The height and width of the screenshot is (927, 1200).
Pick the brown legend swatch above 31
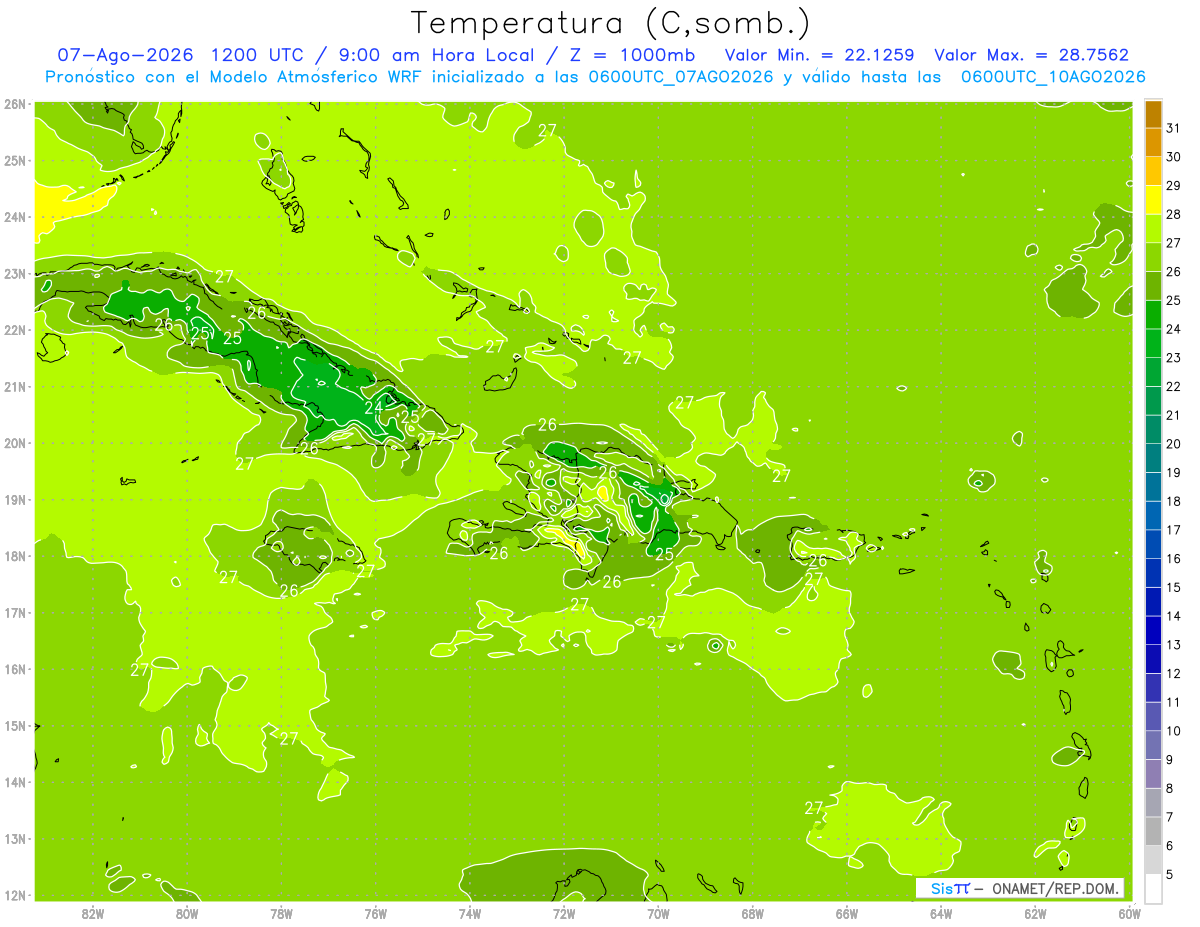tap(1153, 114)
